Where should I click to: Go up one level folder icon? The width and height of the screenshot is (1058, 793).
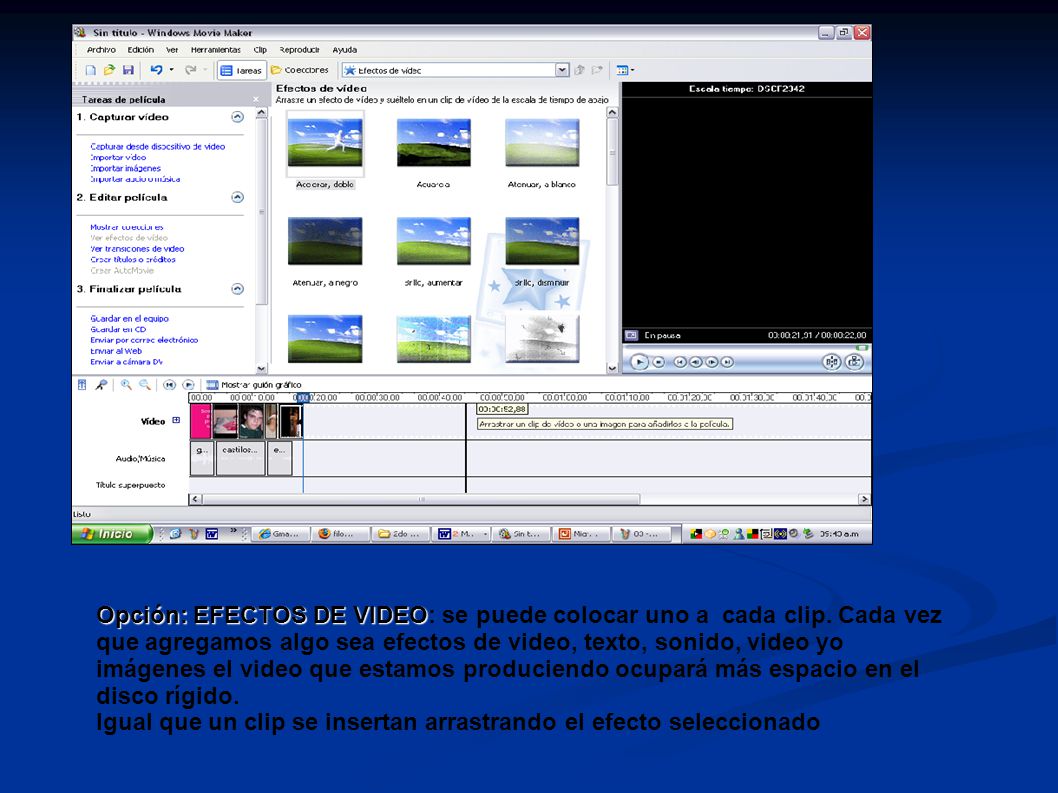pos(579,70)
